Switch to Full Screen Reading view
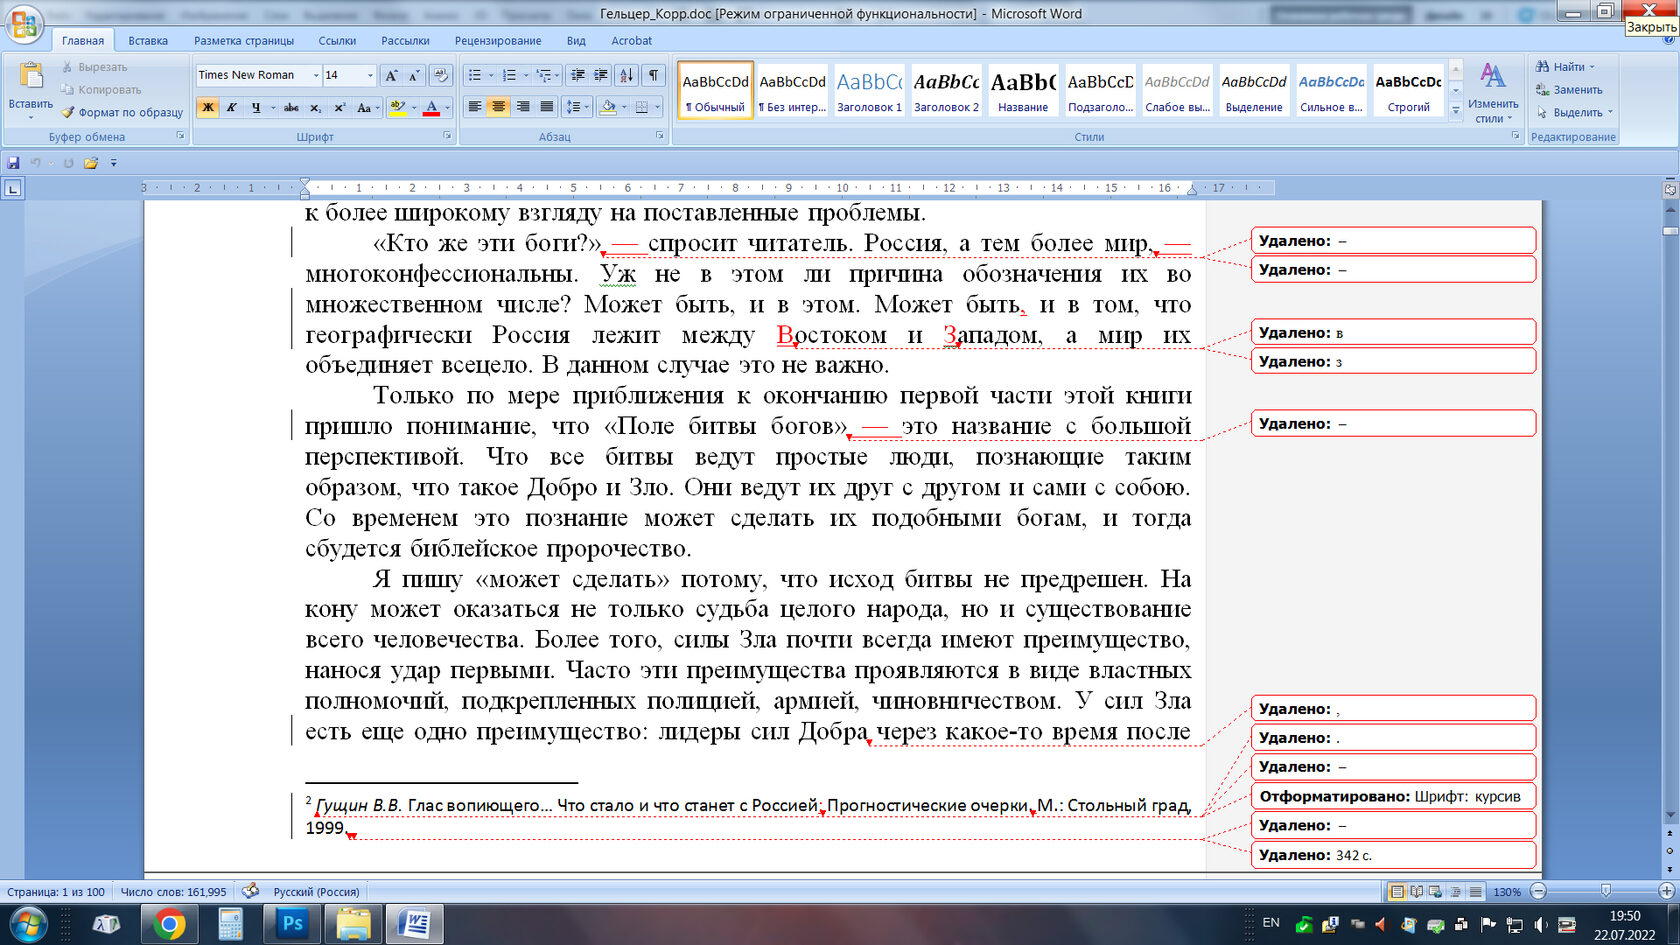 point(1416,891)
